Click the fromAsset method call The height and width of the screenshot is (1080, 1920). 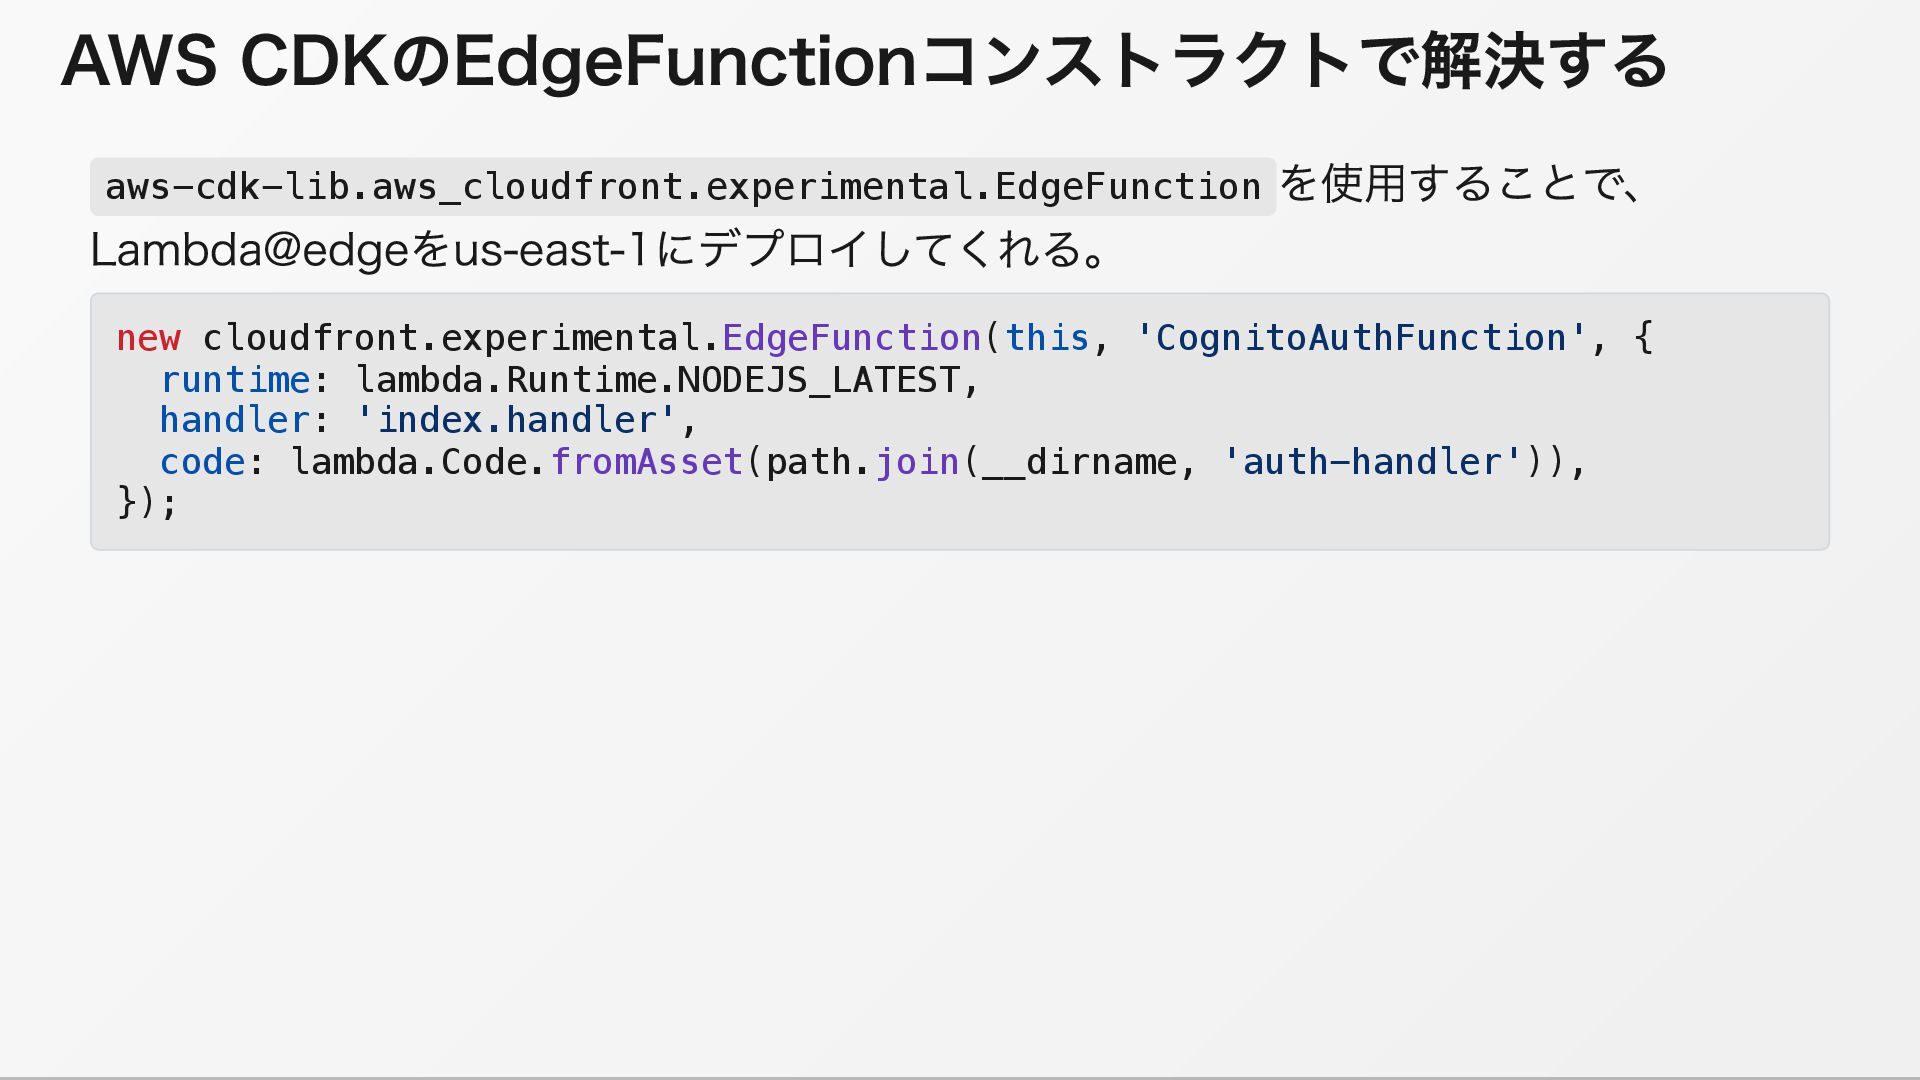pyautogui.click(x=647, y=463)
